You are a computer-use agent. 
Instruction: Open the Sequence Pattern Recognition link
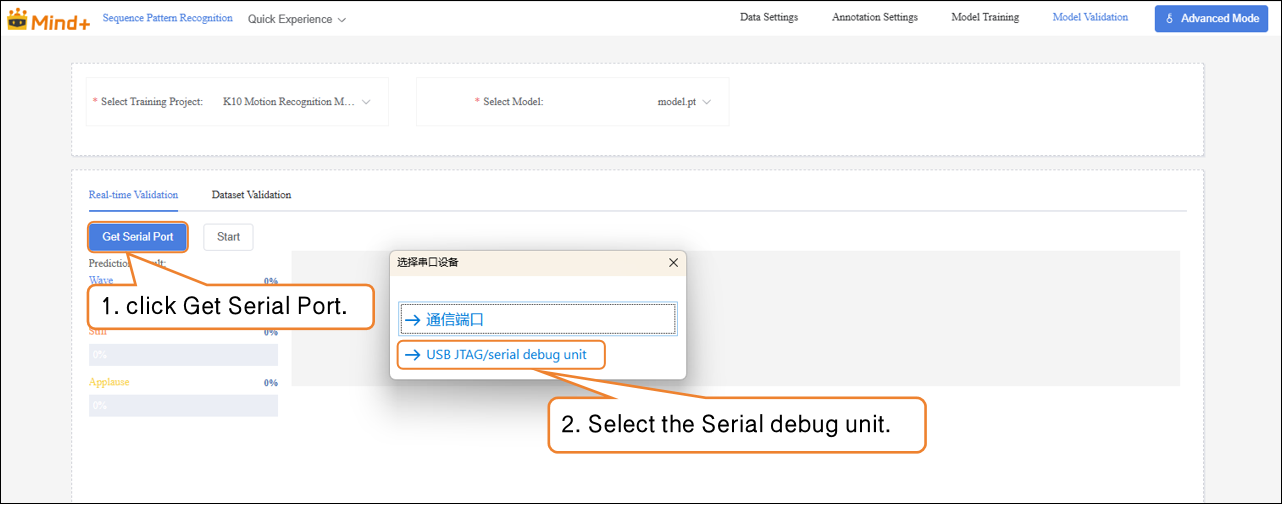(x=167, y=18)
